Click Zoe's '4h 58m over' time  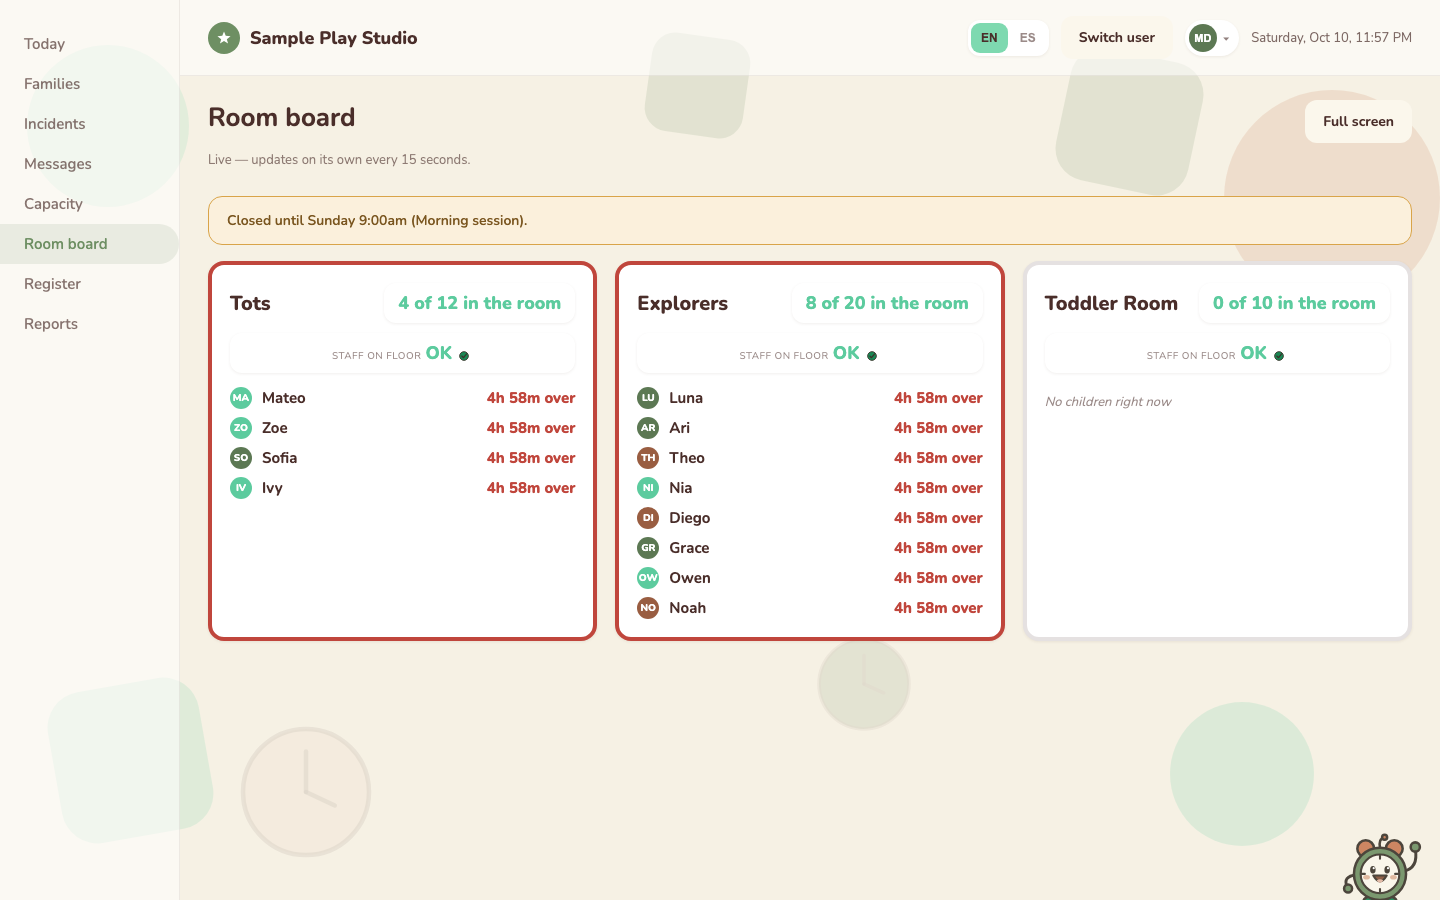coord(531,428)
